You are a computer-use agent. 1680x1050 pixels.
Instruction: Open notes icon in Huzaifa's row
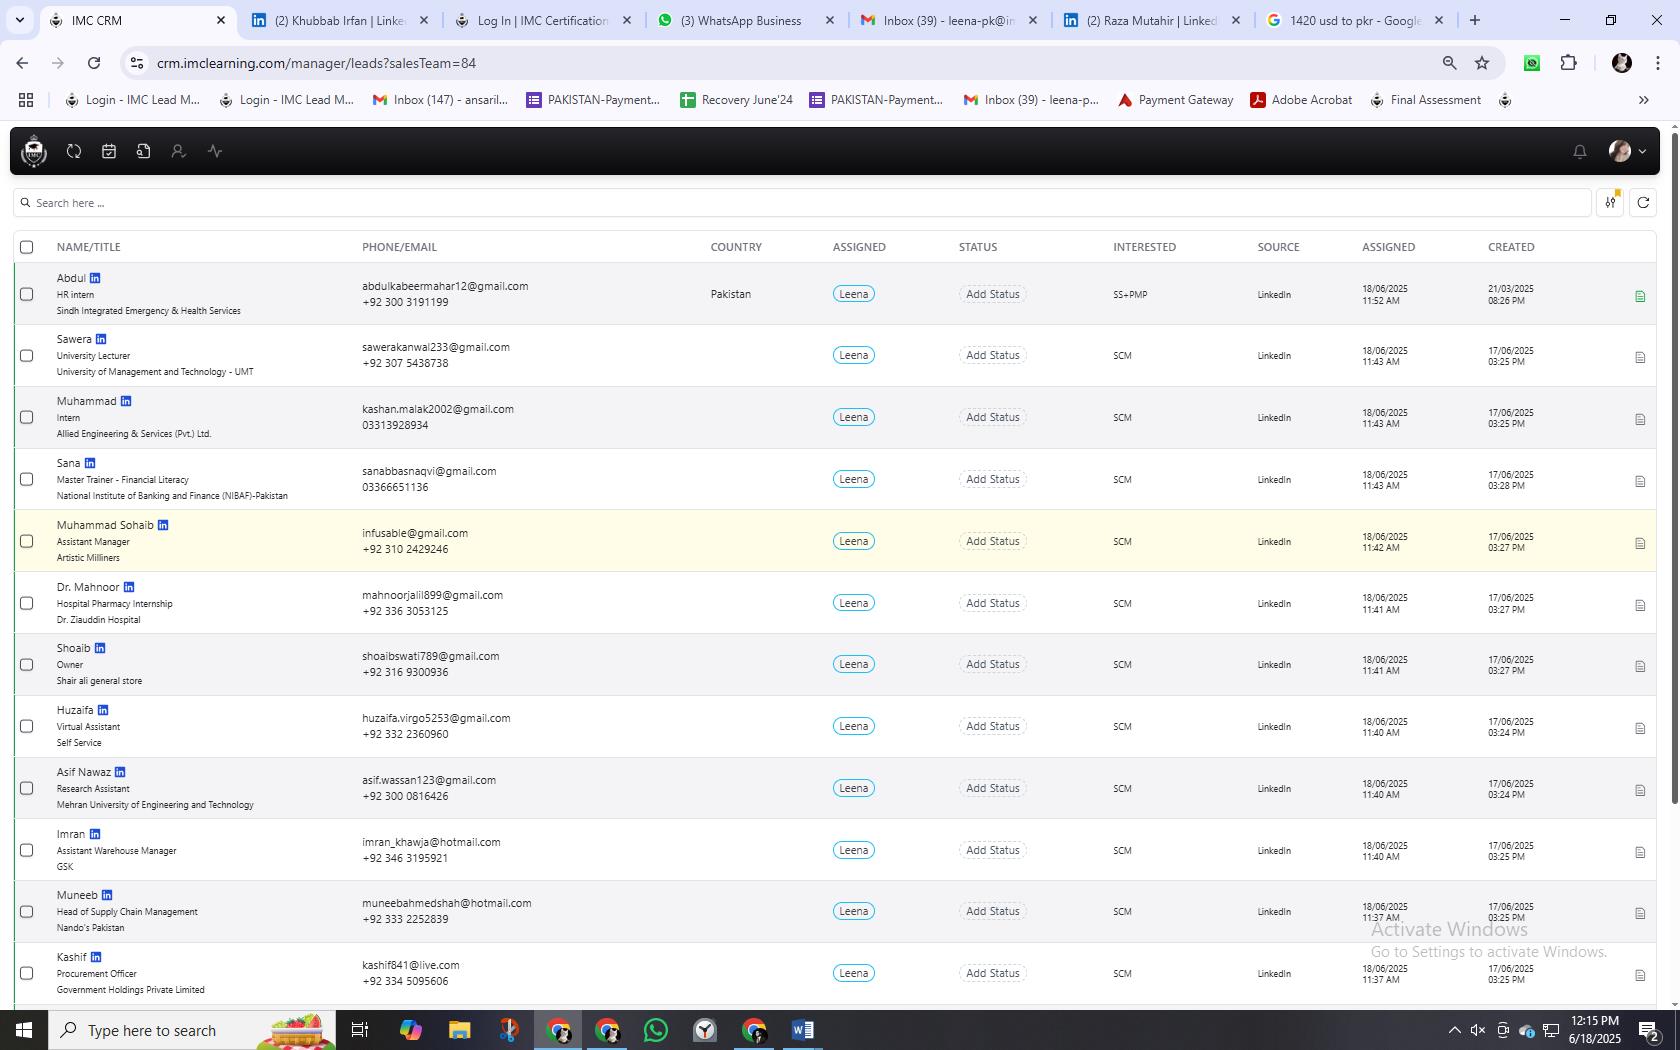point(1640,728)
